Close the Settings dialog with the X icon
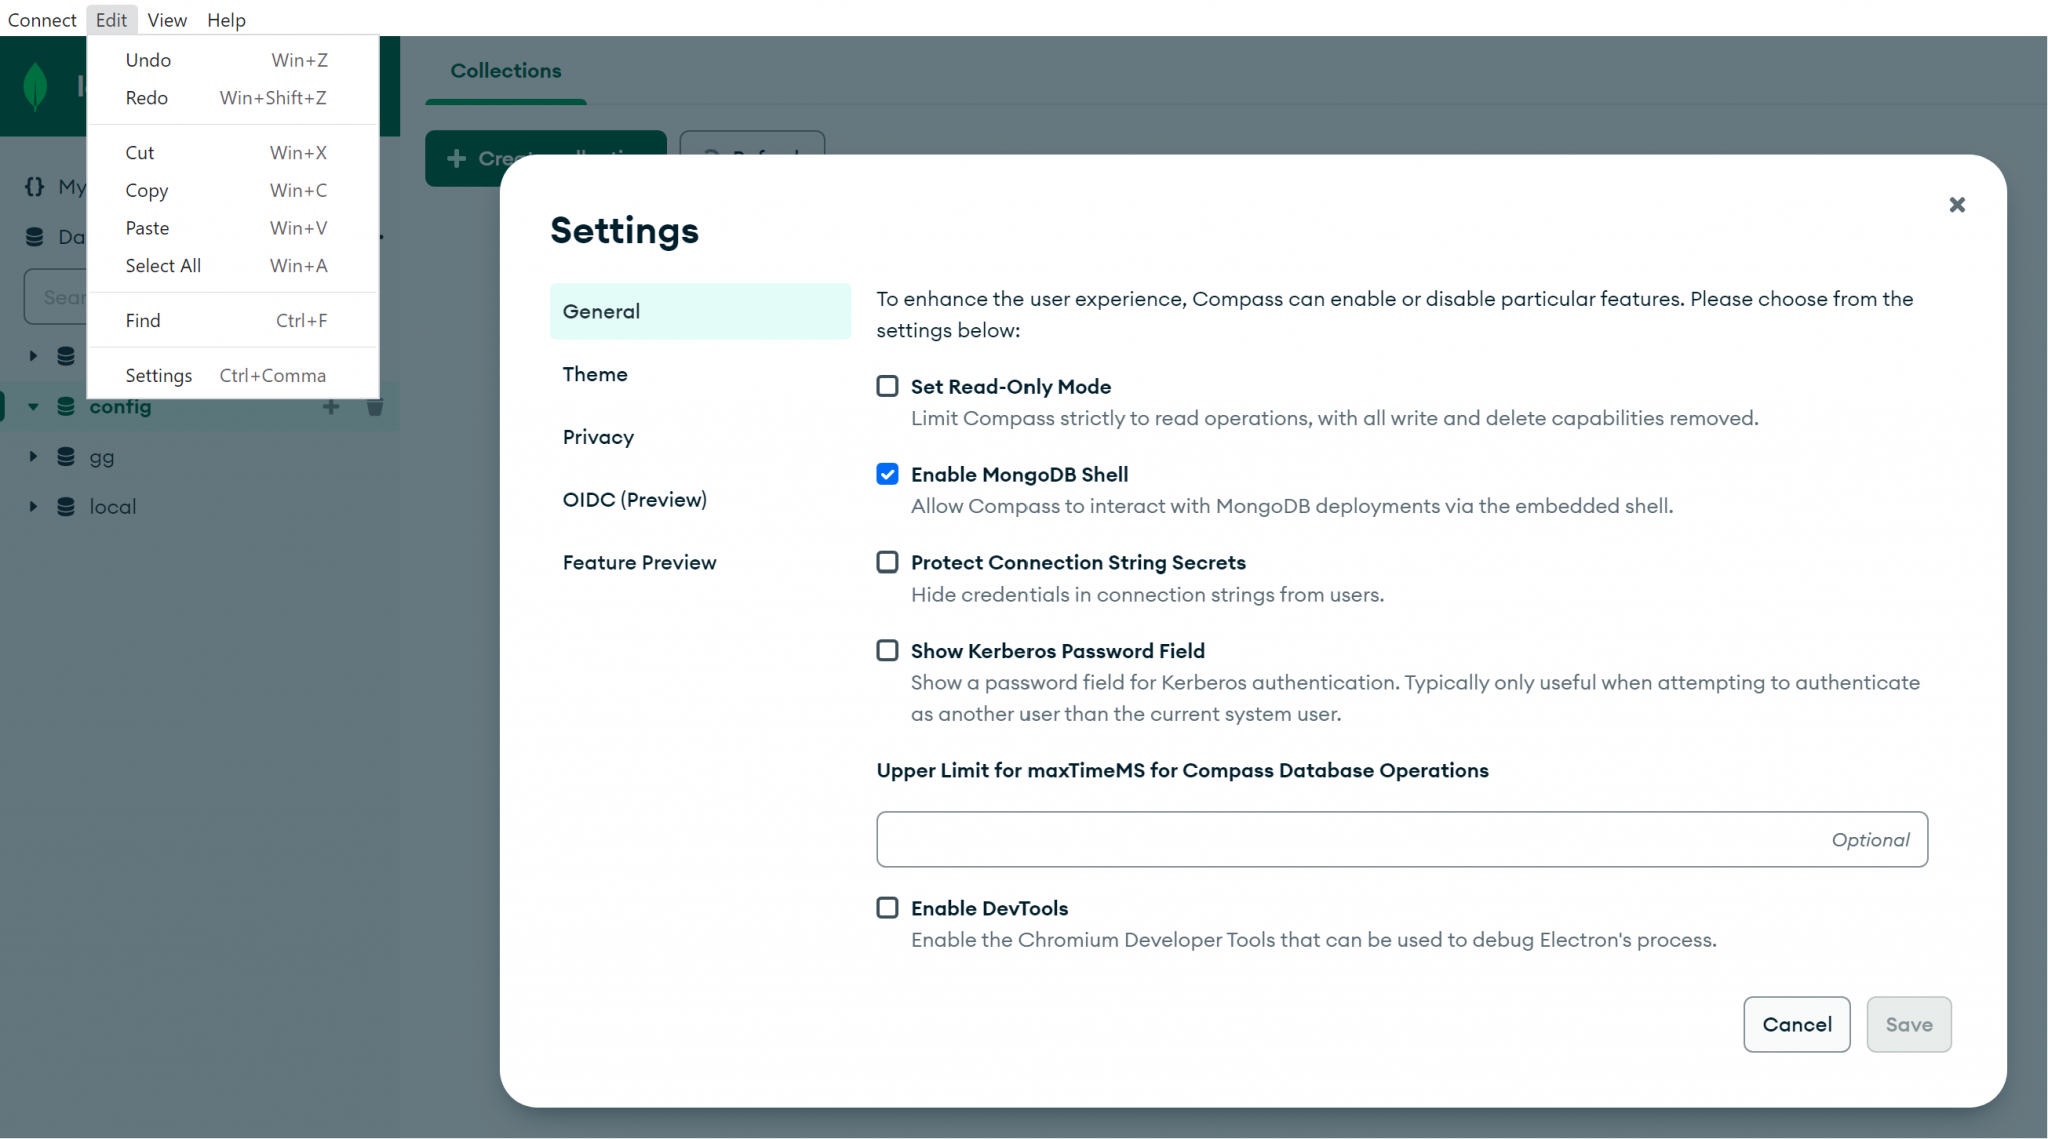This screenshot has width=2048, height=1139. tap(1956, 205)
